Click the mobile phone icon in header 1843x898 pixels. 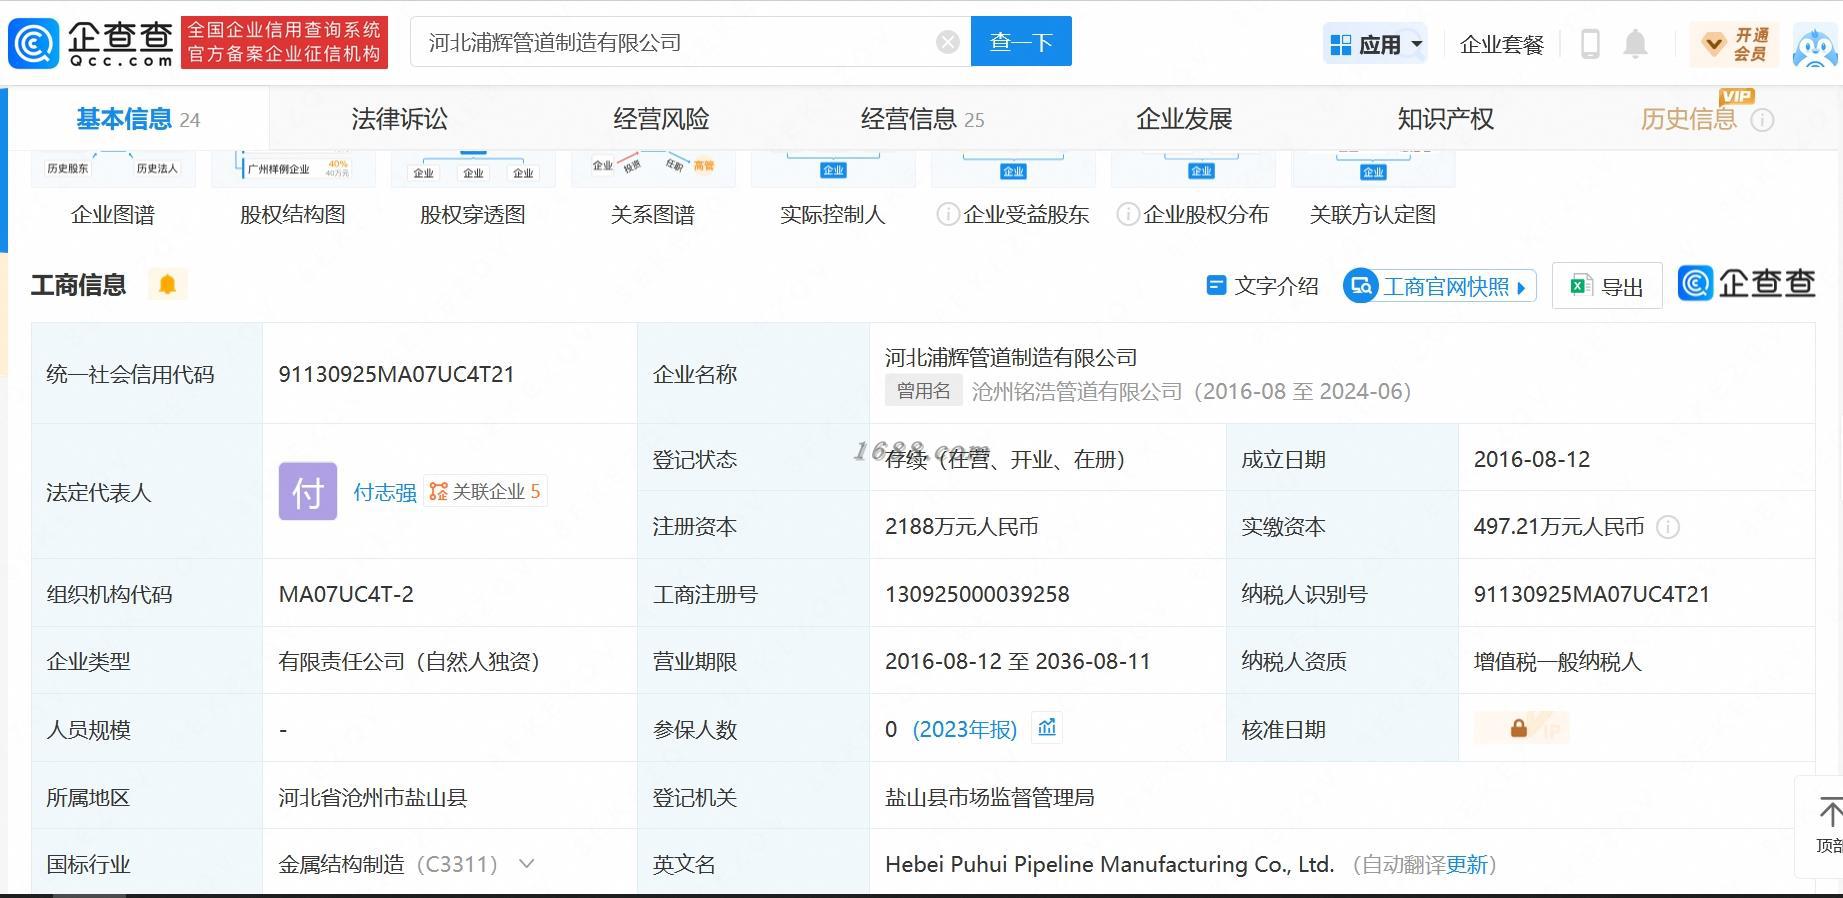(x=1590, y=44)
